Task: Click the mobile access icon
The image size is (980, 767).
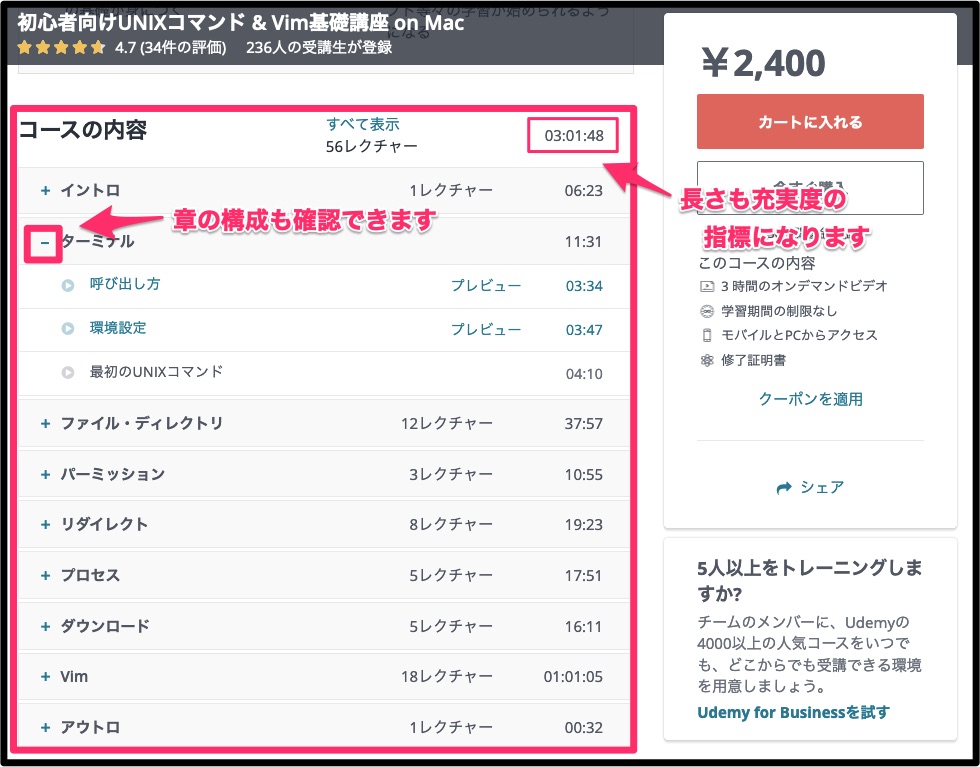Action: pos(707,335)
